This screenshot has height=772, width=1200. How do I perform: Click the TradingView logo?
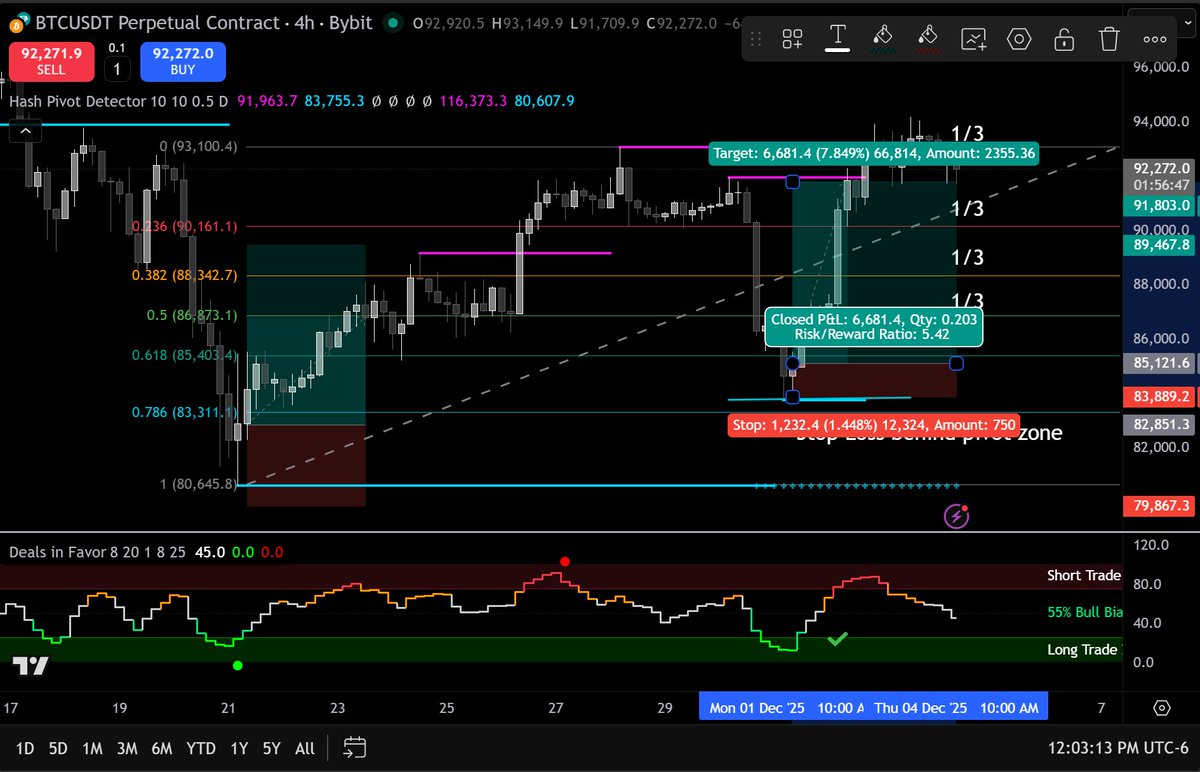click(x=30, y=667)
